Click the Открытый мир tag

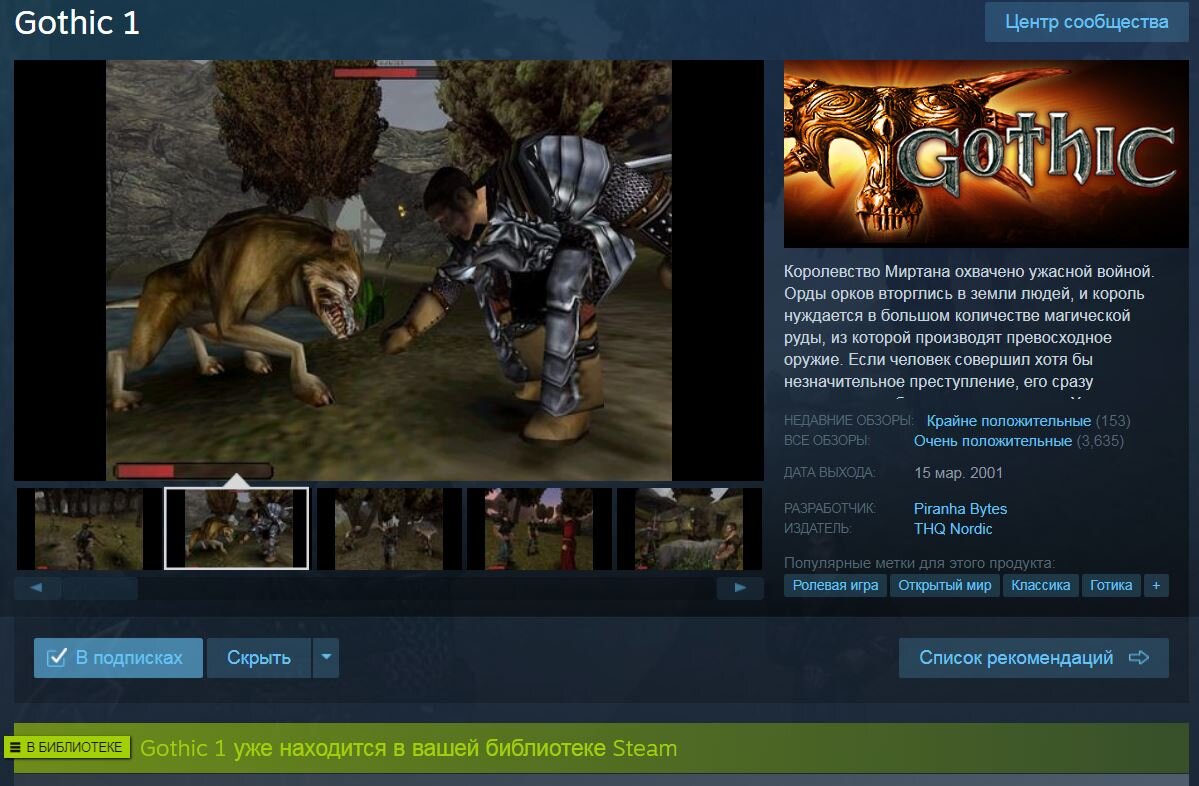[x=944, y=586]
